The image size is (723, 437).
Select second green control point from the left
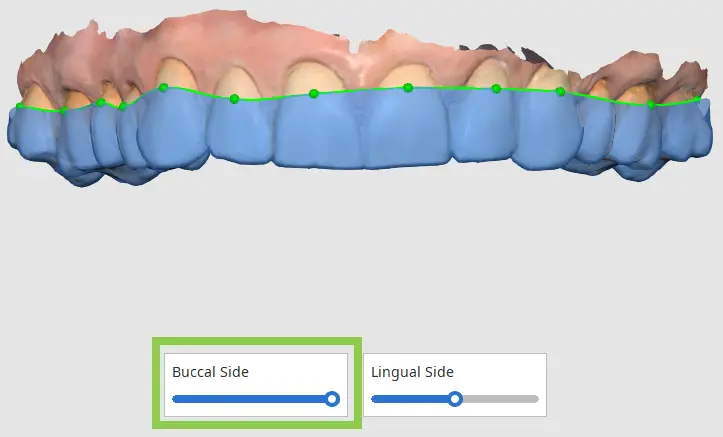tap(64, 111)
